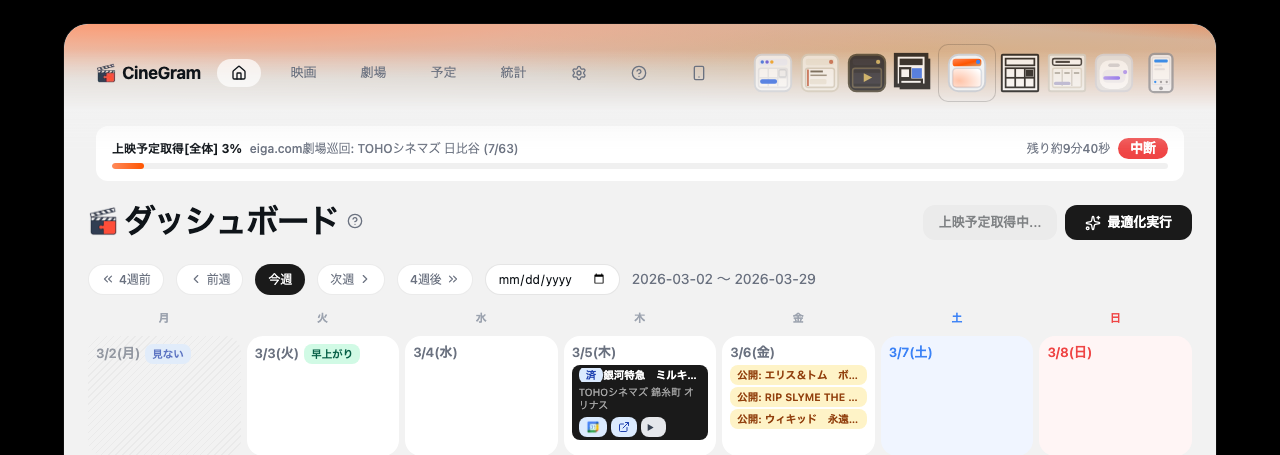
Task: Switch to the 劇場 tab
Action: tap(374, 73)
